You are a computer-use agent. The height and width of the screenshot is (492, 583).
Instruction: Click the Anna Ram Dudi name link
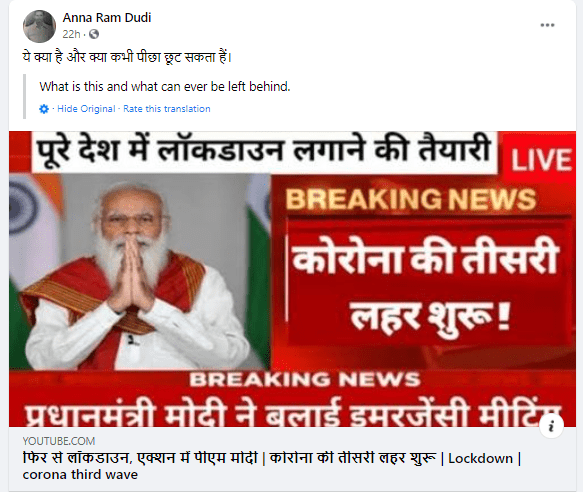tap(107, 17)
